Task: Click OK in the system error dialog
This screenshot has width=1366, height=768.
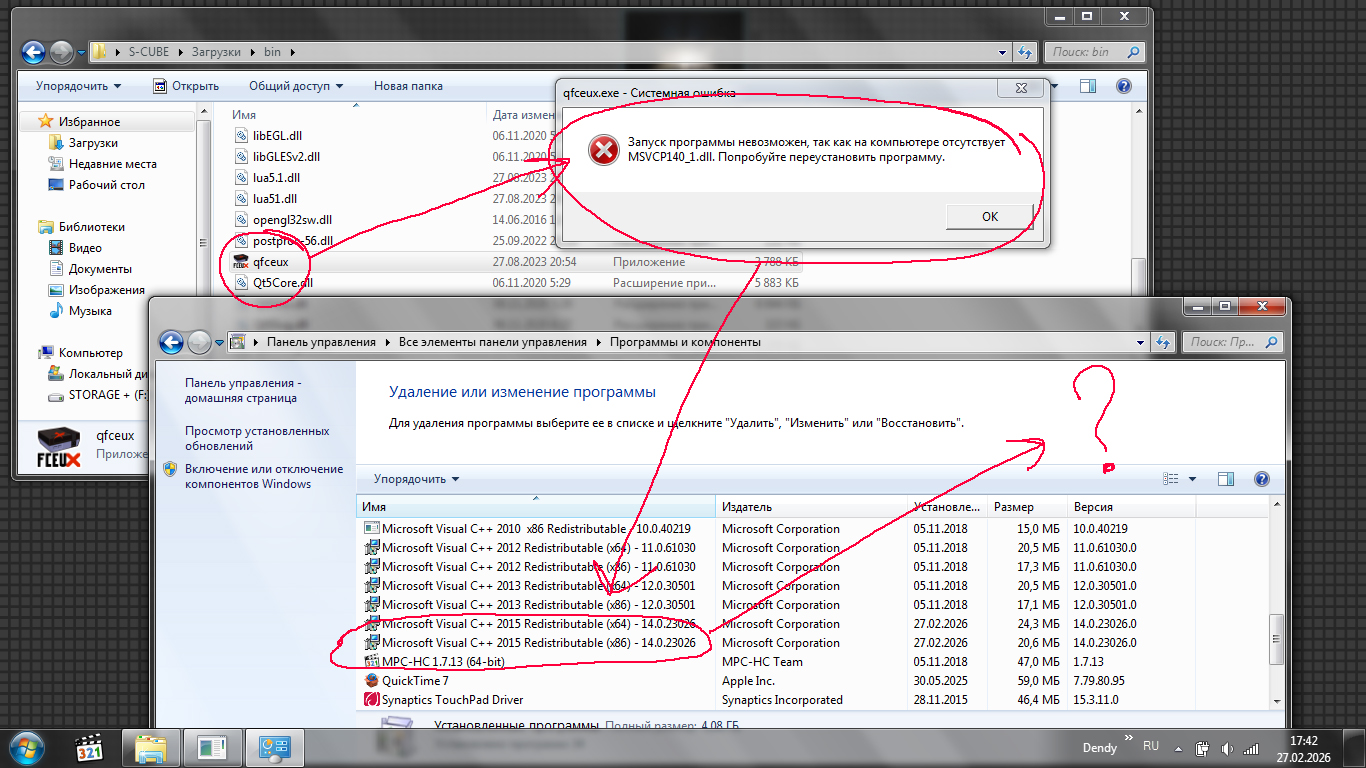Action: pyautogui.click(x=989, y=217)
